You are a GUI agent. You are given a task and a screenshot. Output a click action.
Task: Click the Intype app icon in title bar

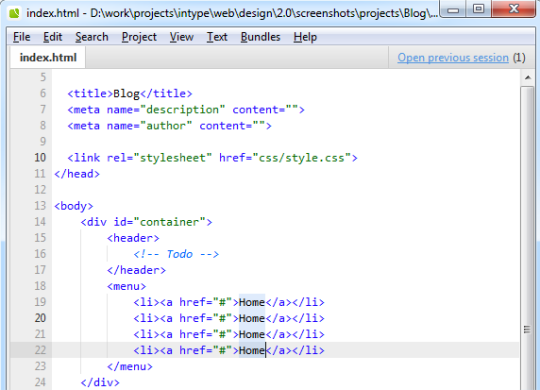(14, 13)
